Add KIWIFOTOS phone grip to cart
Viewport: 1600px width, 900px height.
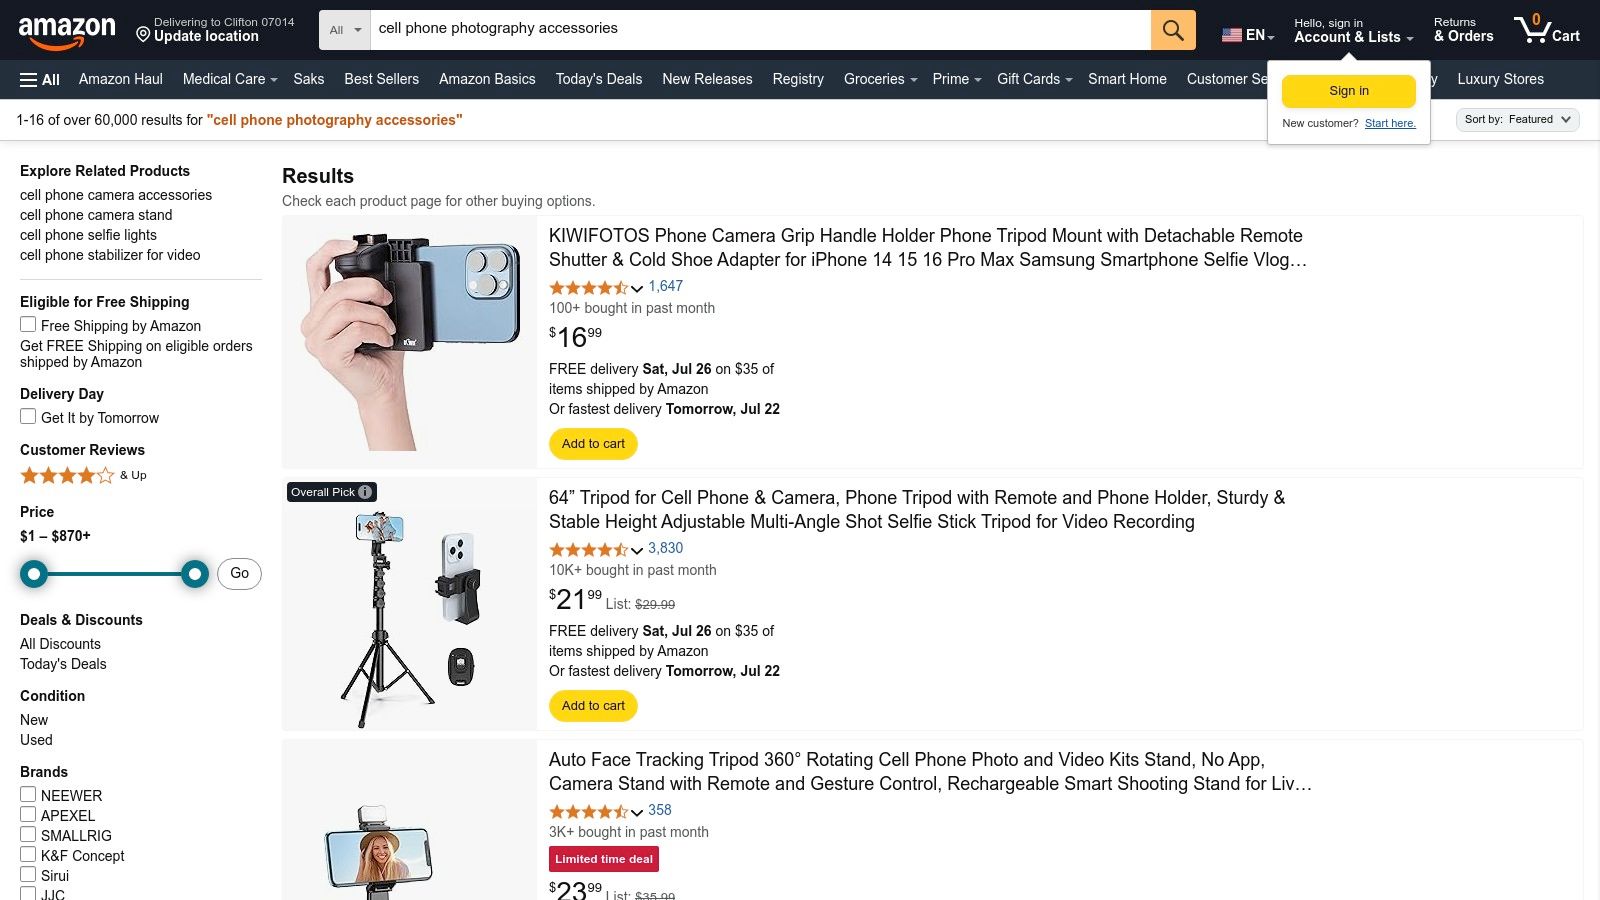(593, 444)
